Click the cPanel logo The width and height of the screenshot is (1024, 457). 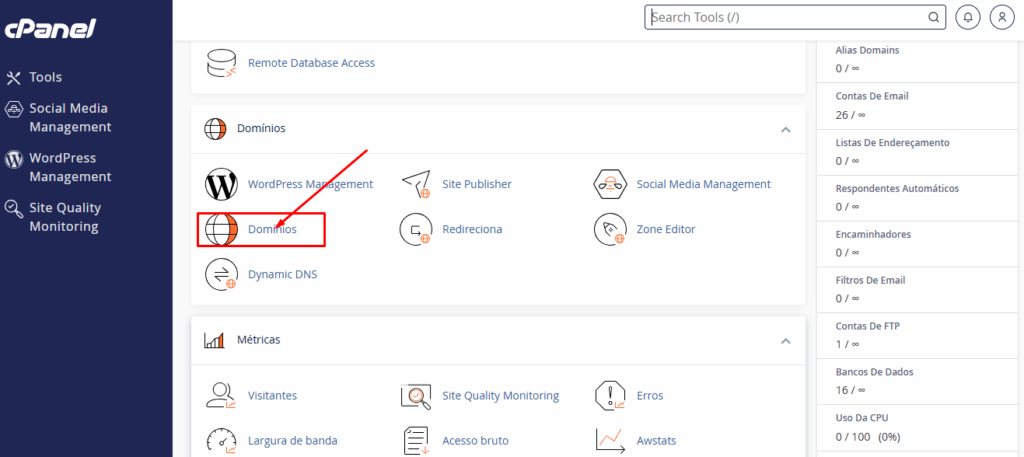pyautogui.click(x=50, y=29)
